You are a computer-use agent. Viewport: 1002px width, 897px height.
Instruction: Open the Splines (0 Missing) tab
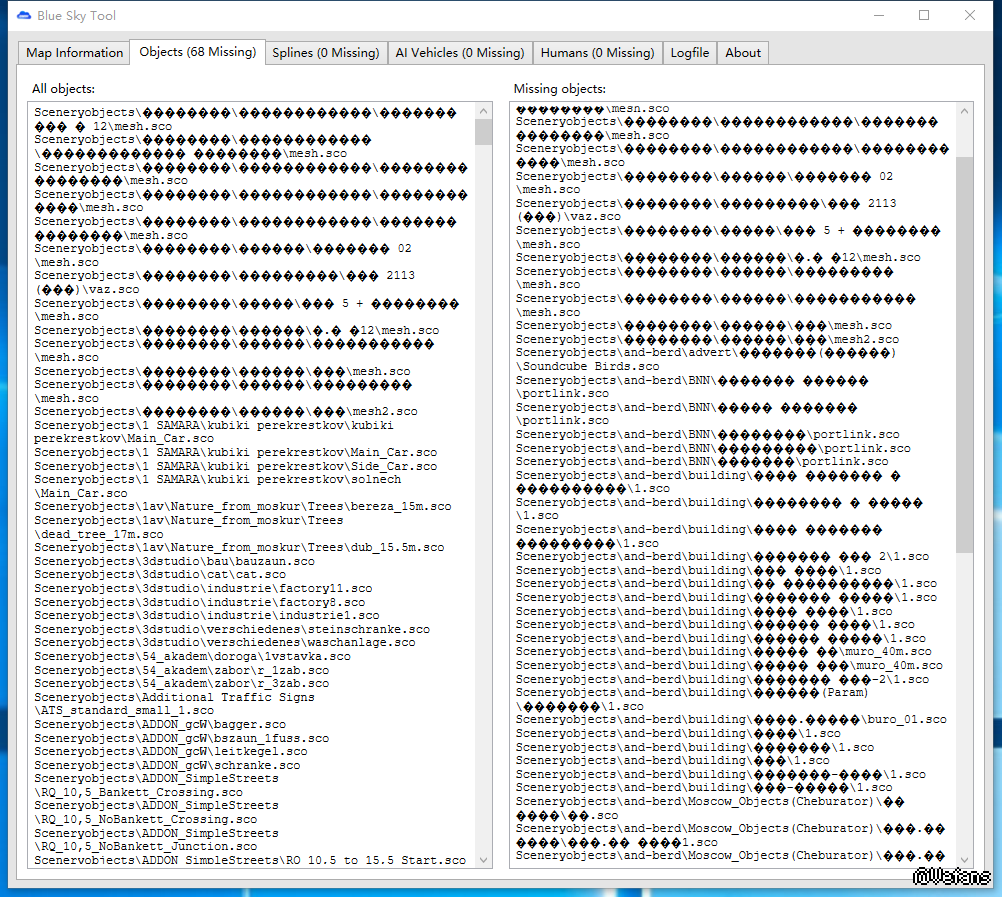coord(325,53)
